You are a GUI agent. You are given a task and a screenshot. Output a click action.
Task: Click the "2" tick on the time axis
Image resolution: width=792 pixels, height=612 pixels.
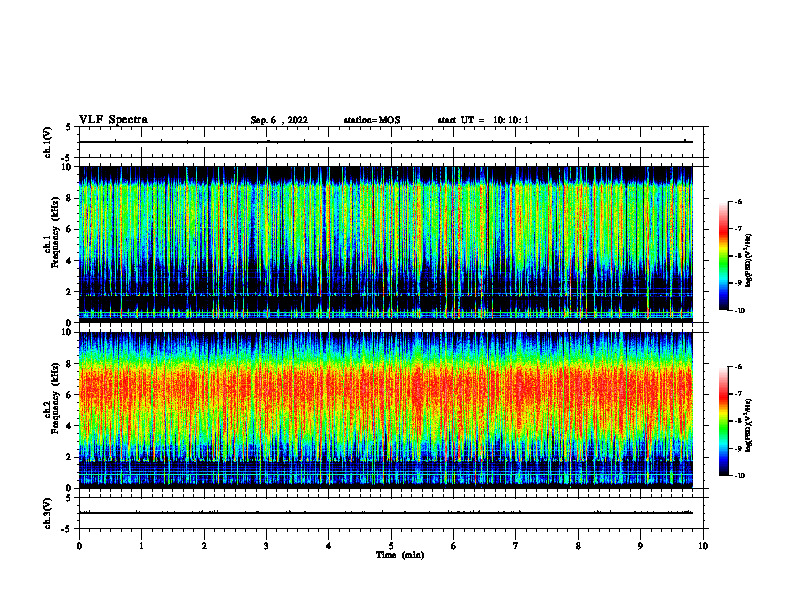[204, 546]
